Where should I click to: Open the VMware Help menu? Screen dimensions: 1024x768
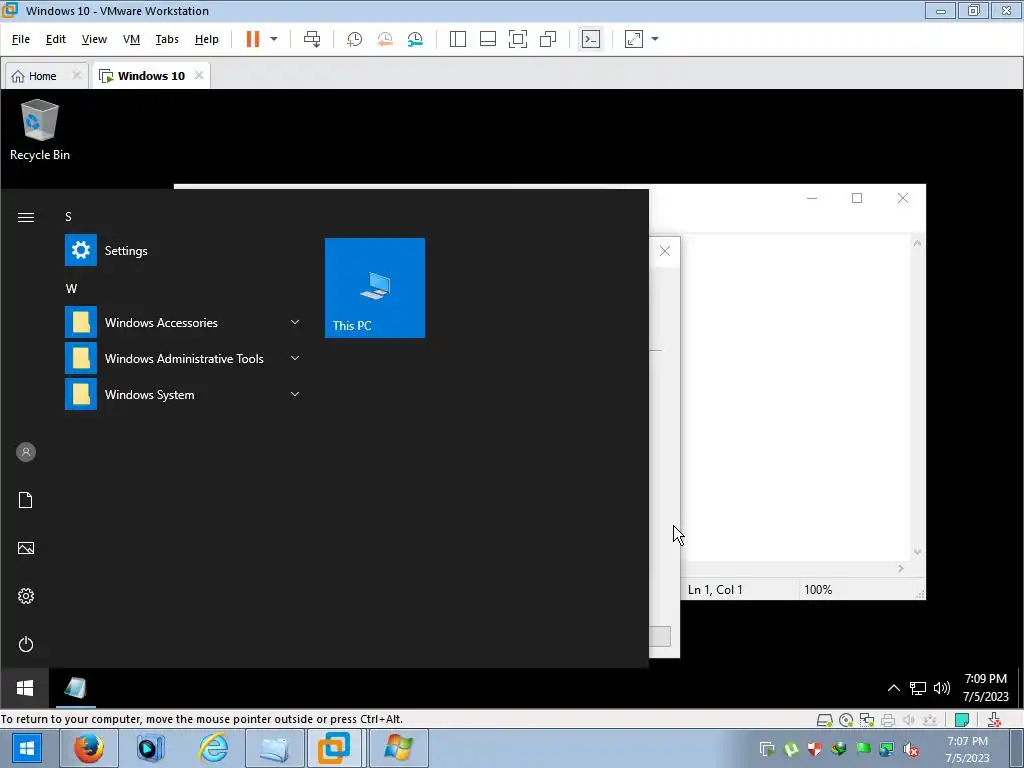click(206, 39)
